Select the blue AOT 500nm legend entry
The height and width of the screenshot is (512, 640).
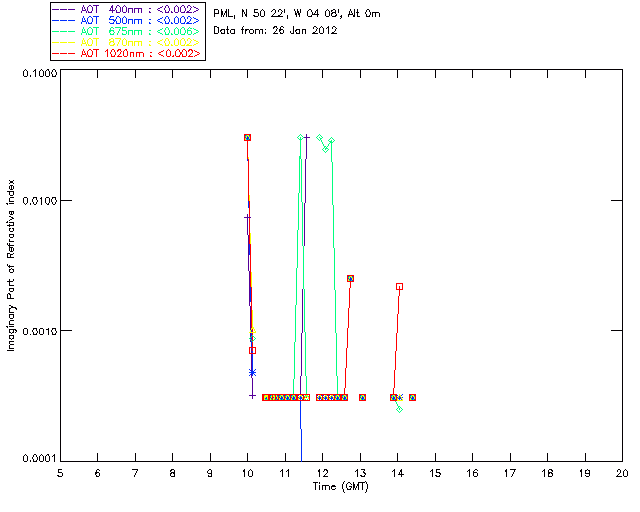pos(126,20)
